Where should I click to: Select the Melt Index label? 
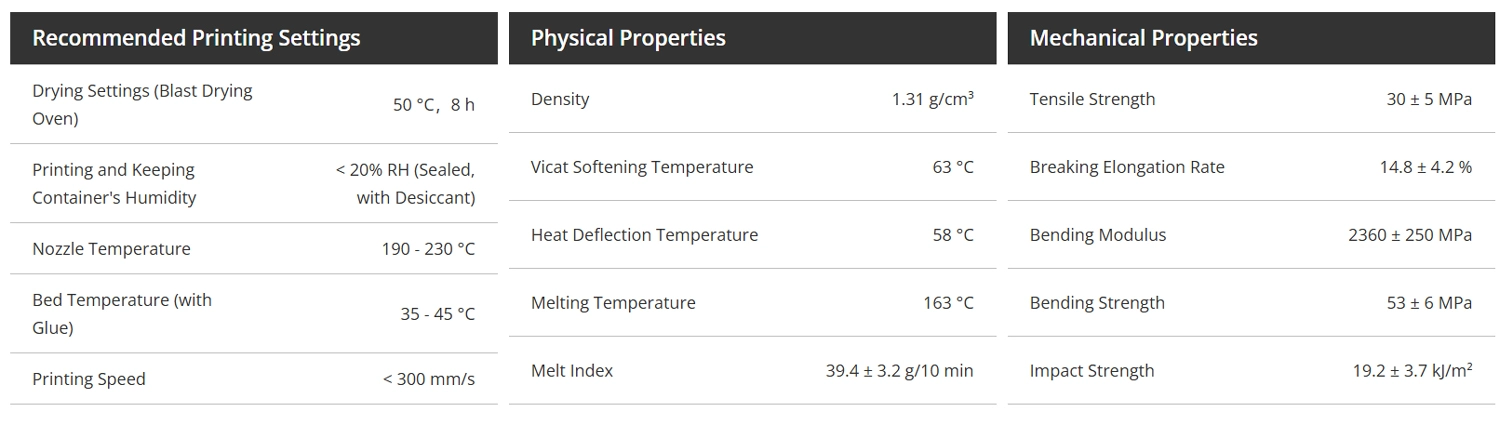[572, 371]
